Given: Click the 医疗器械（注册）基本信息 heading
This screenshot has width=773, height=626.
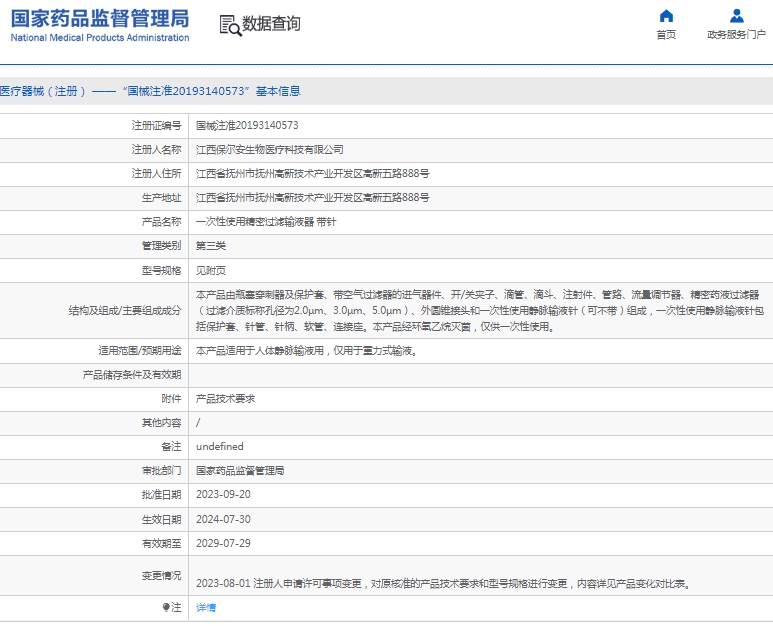Looking at the screenshot, I should (x=150, y=91).
